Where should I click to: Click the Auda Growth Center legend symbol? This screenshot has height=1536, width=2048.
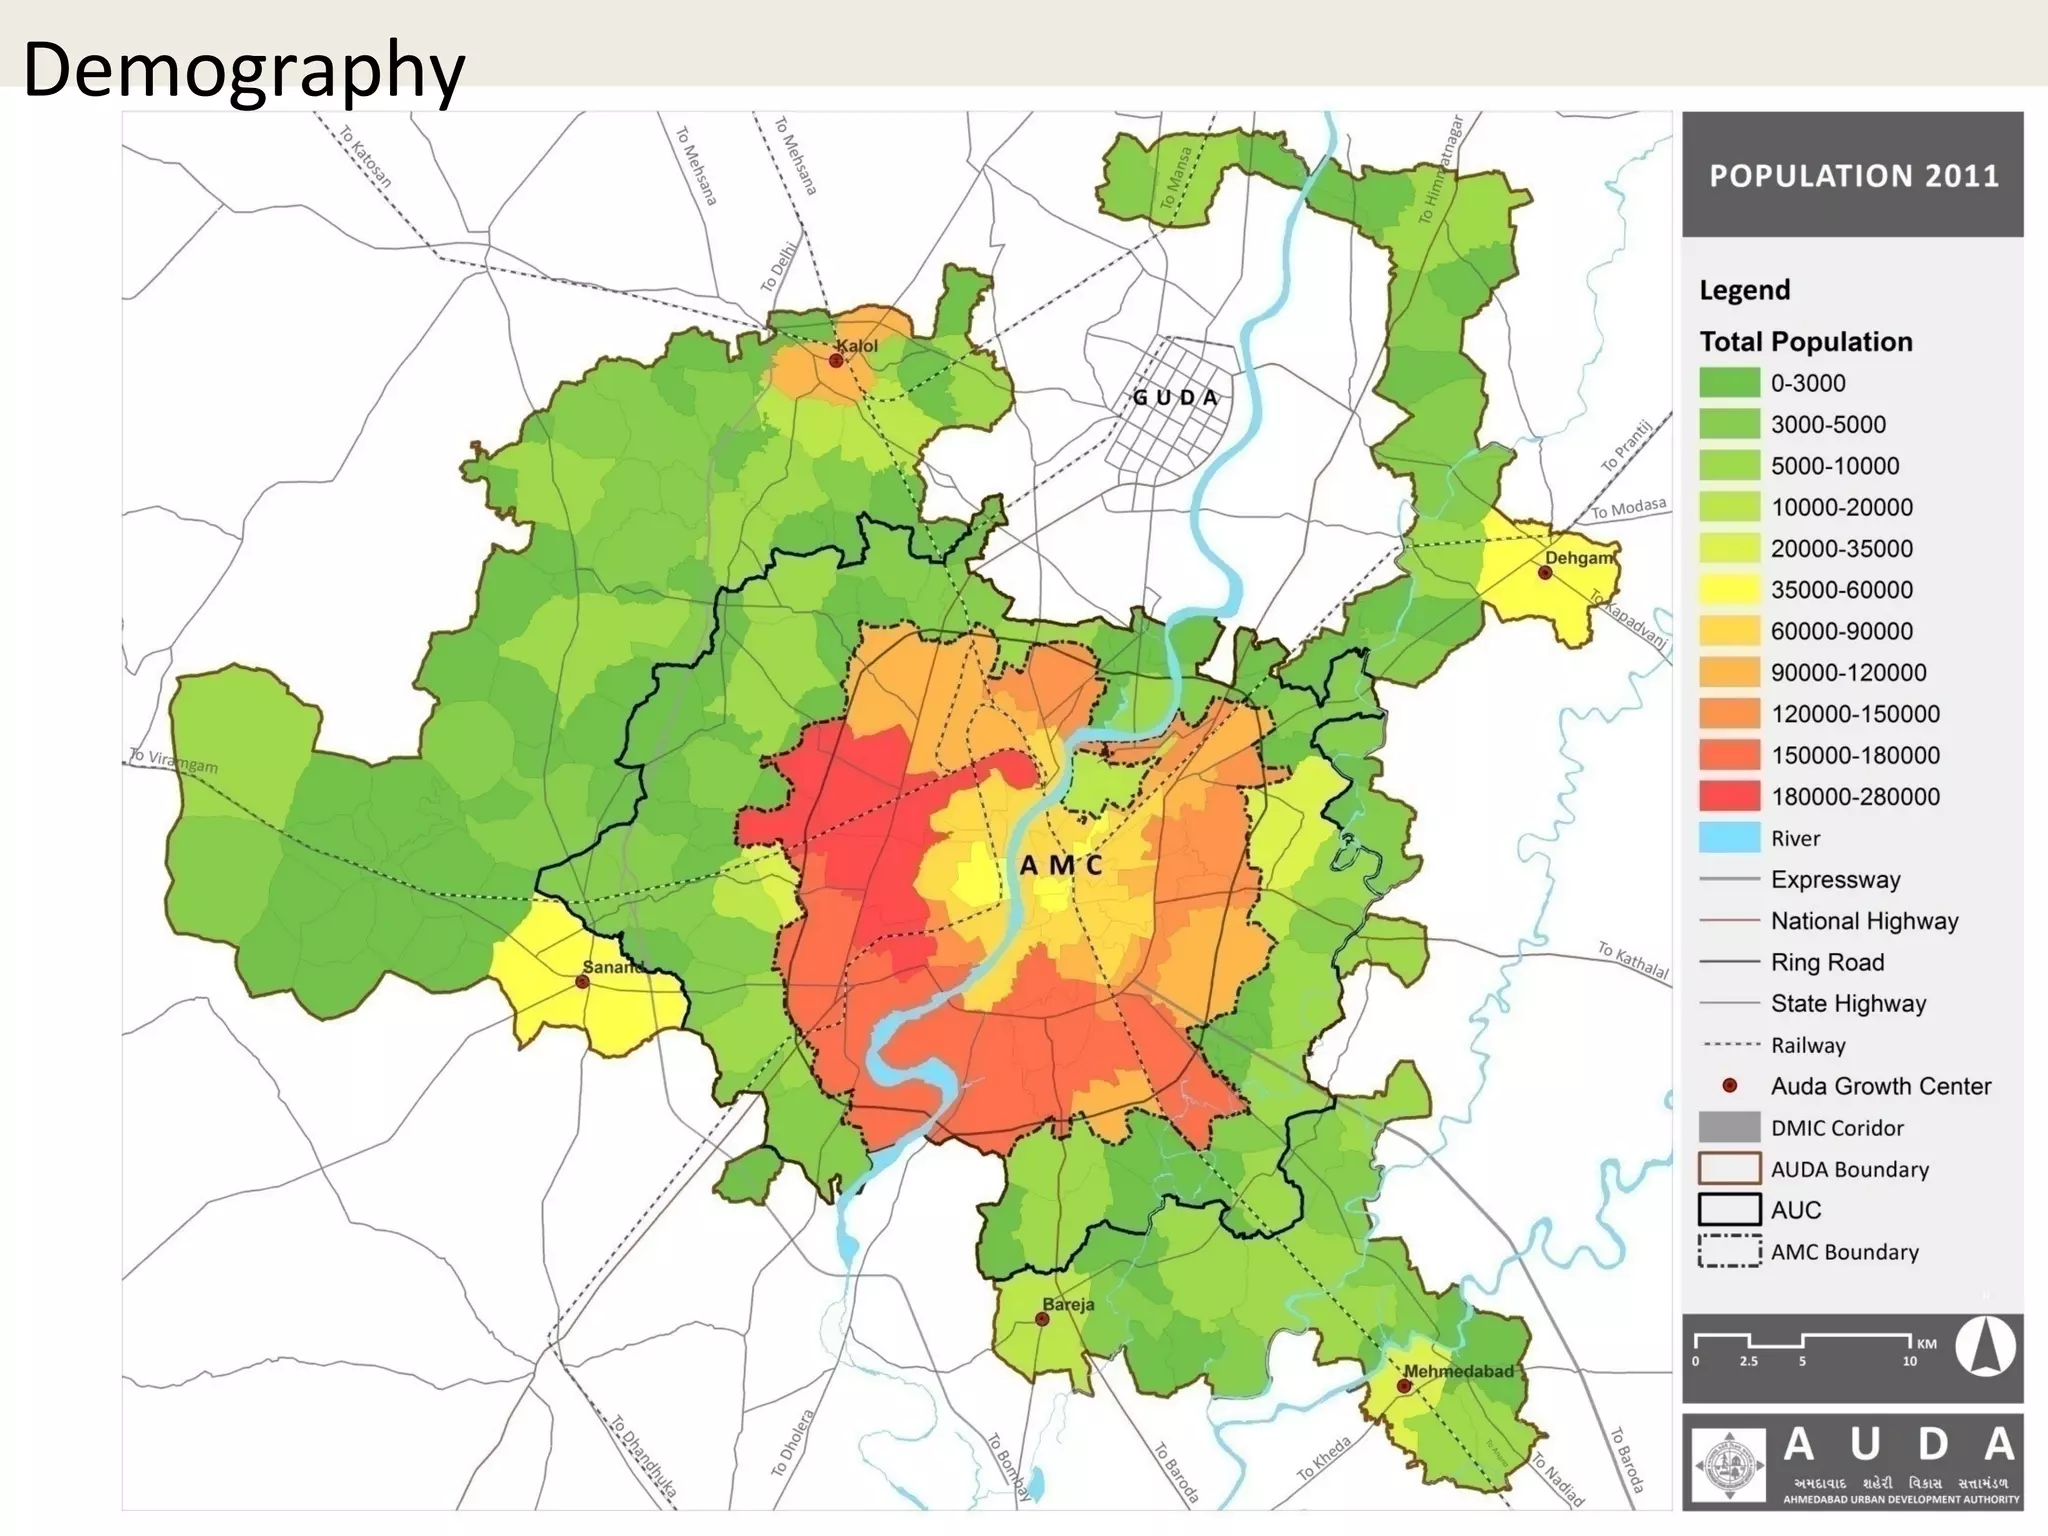pyautogui.click(x=1729, y=1086)
